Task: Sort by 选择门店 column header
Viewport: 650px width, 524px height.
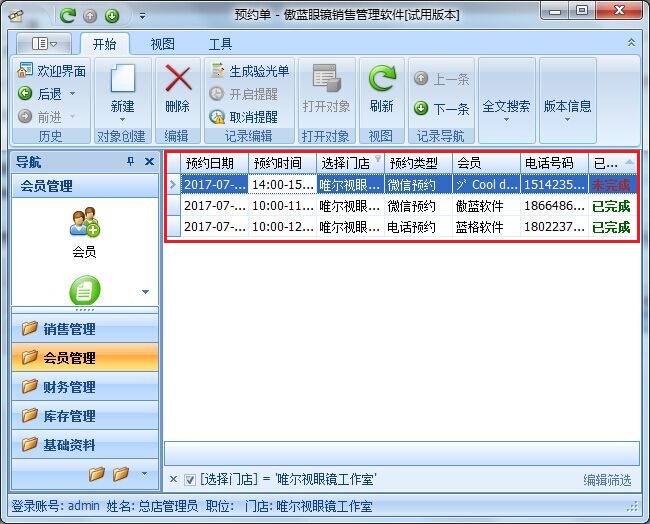Action: point(350,163)
